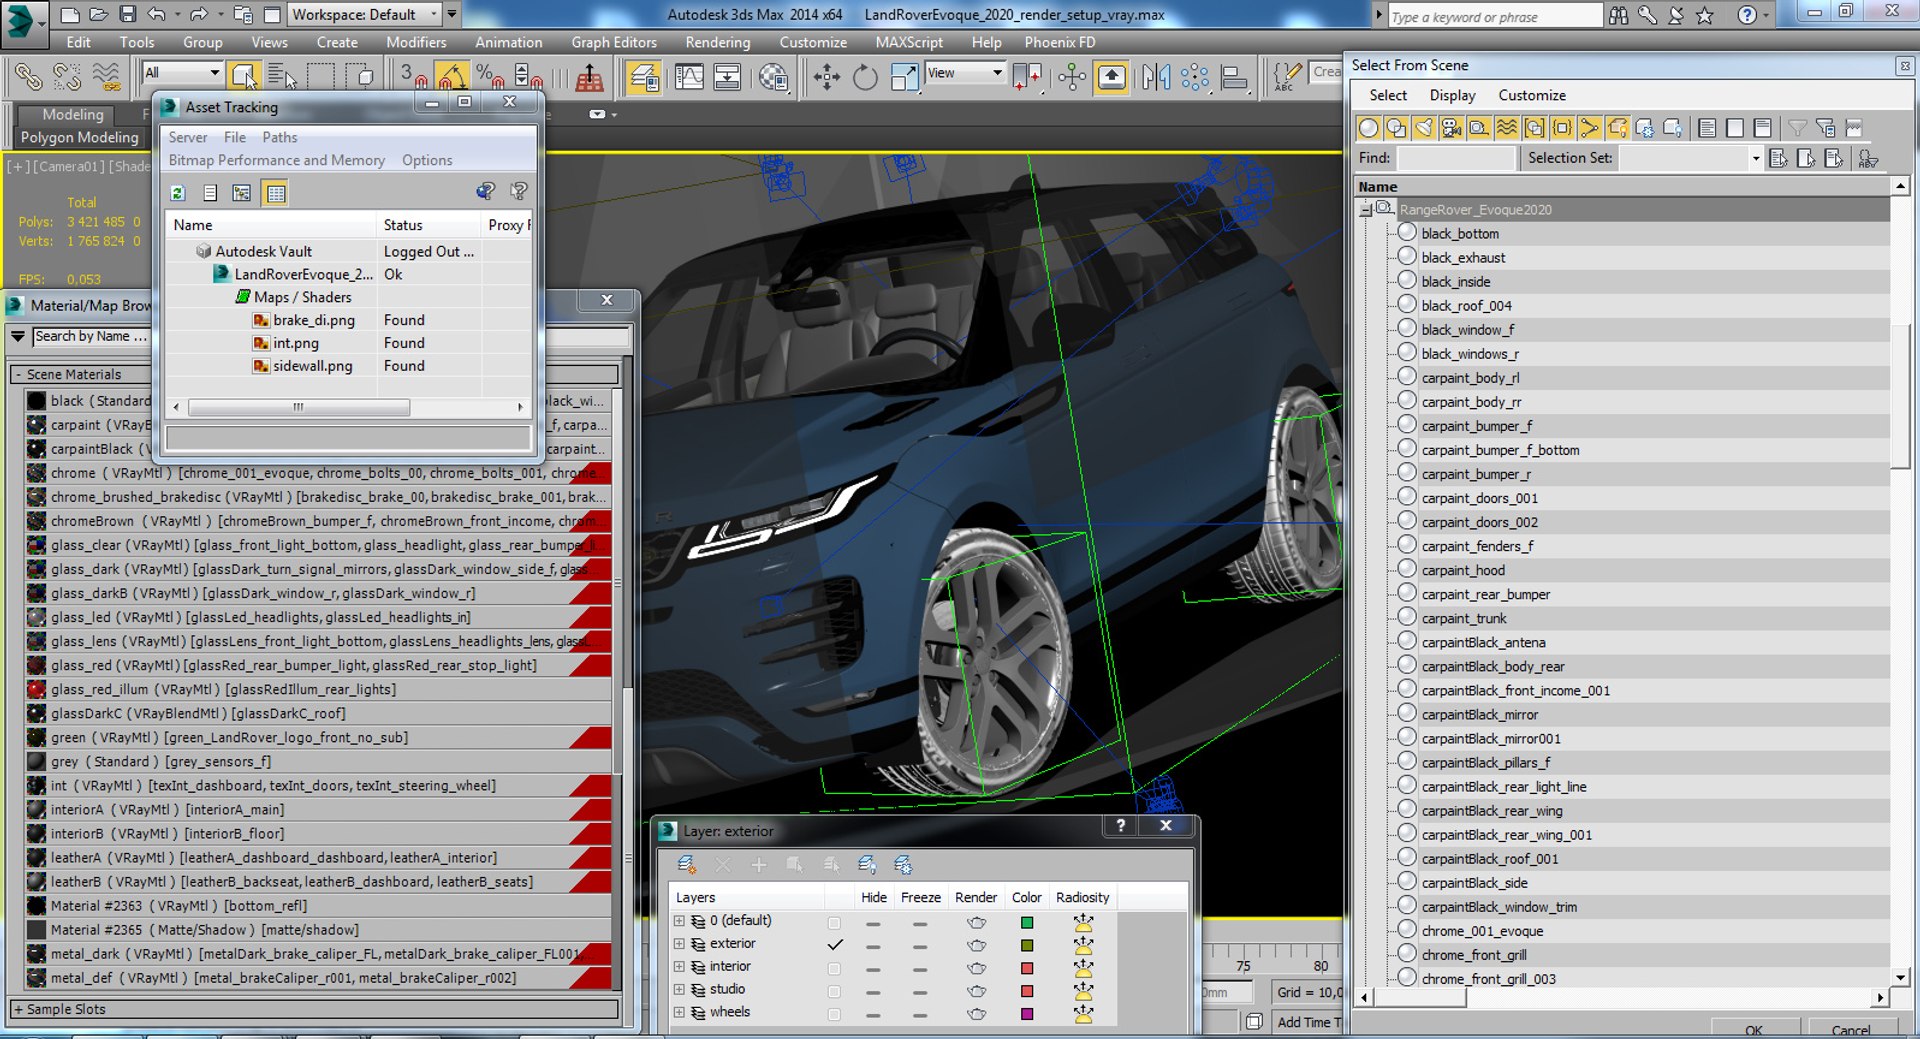Viewport: 1920px width, 1039px height.
Task: Activate Select by Name tool in main toolbar
Action: tap(282, 76)
